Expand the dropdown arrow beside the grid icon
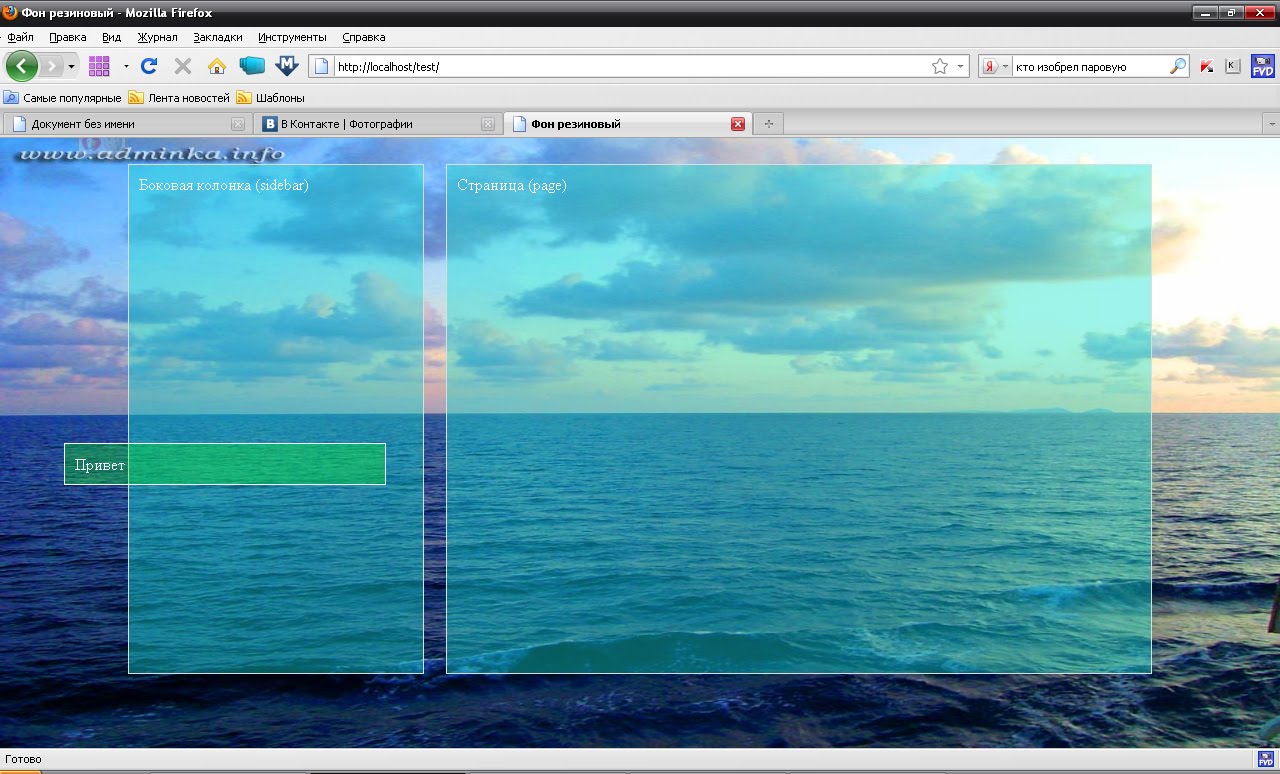Screen dimensions: 1280x774 coord(126,67)
